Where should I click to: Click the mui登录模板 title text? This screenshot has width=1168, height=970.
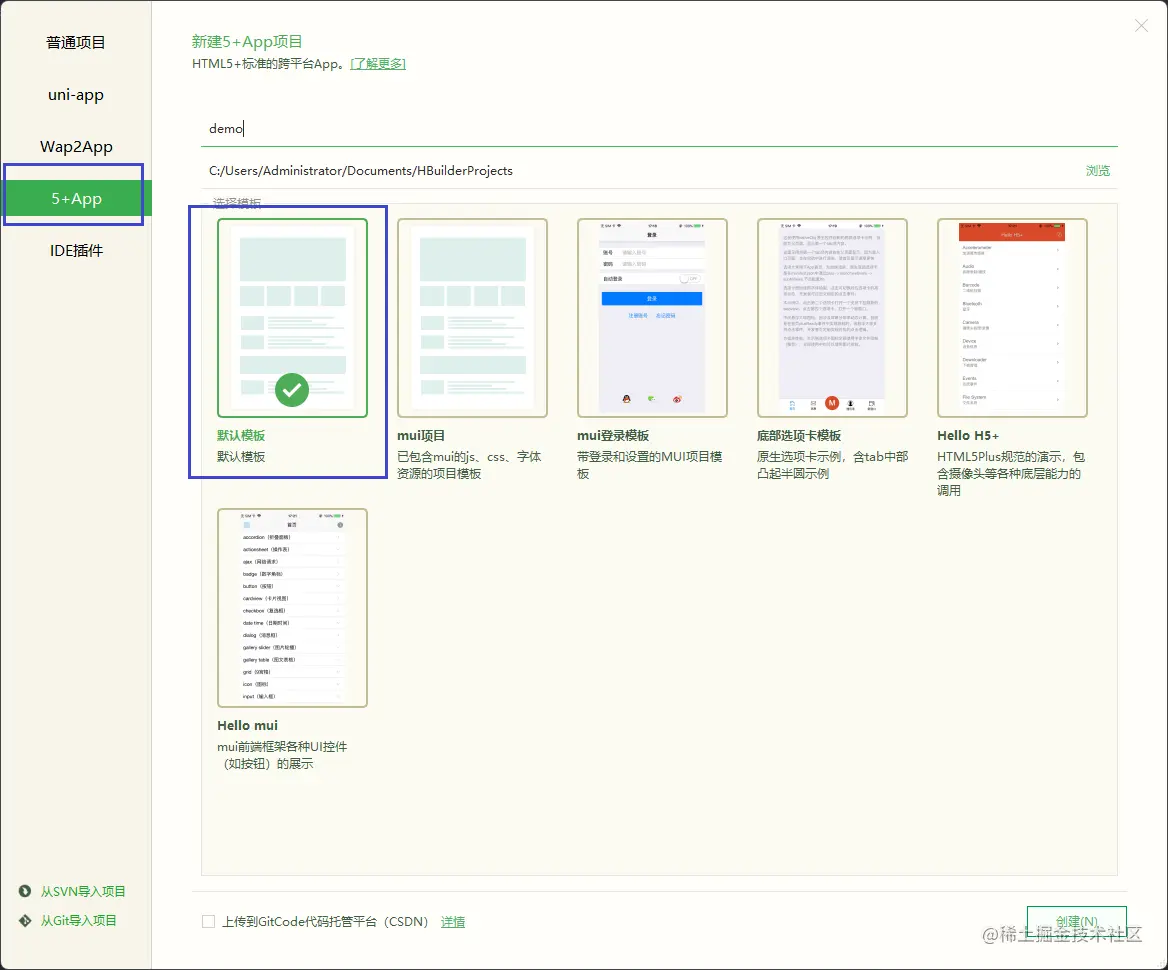(x=613, y=436)
